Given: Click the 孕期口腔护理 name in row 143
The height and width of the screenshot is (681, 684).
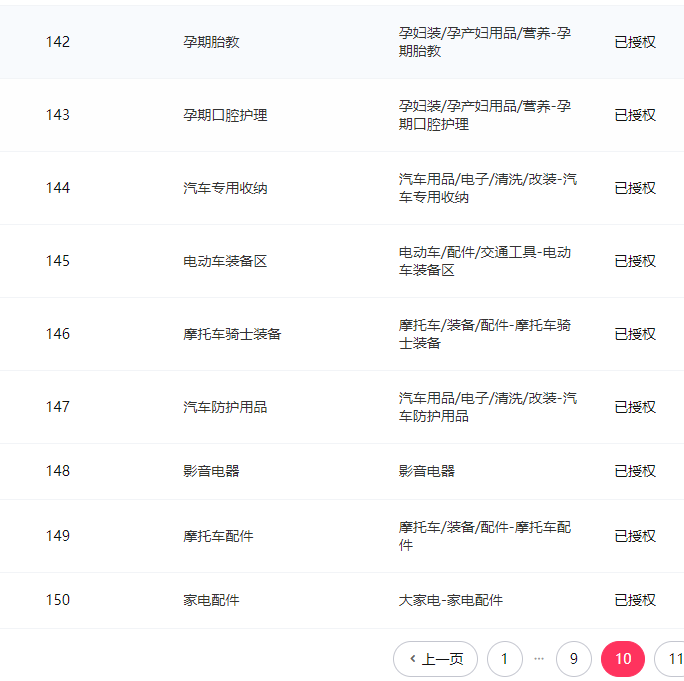Looking at the screenshot, I should point(225,115).
